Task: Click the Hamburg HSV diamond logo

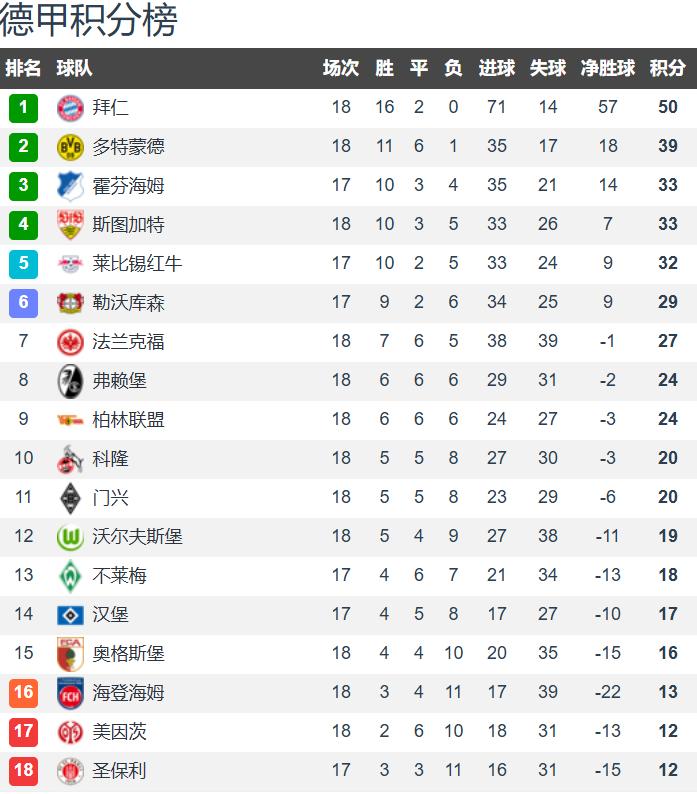Action: click(70, 615)
